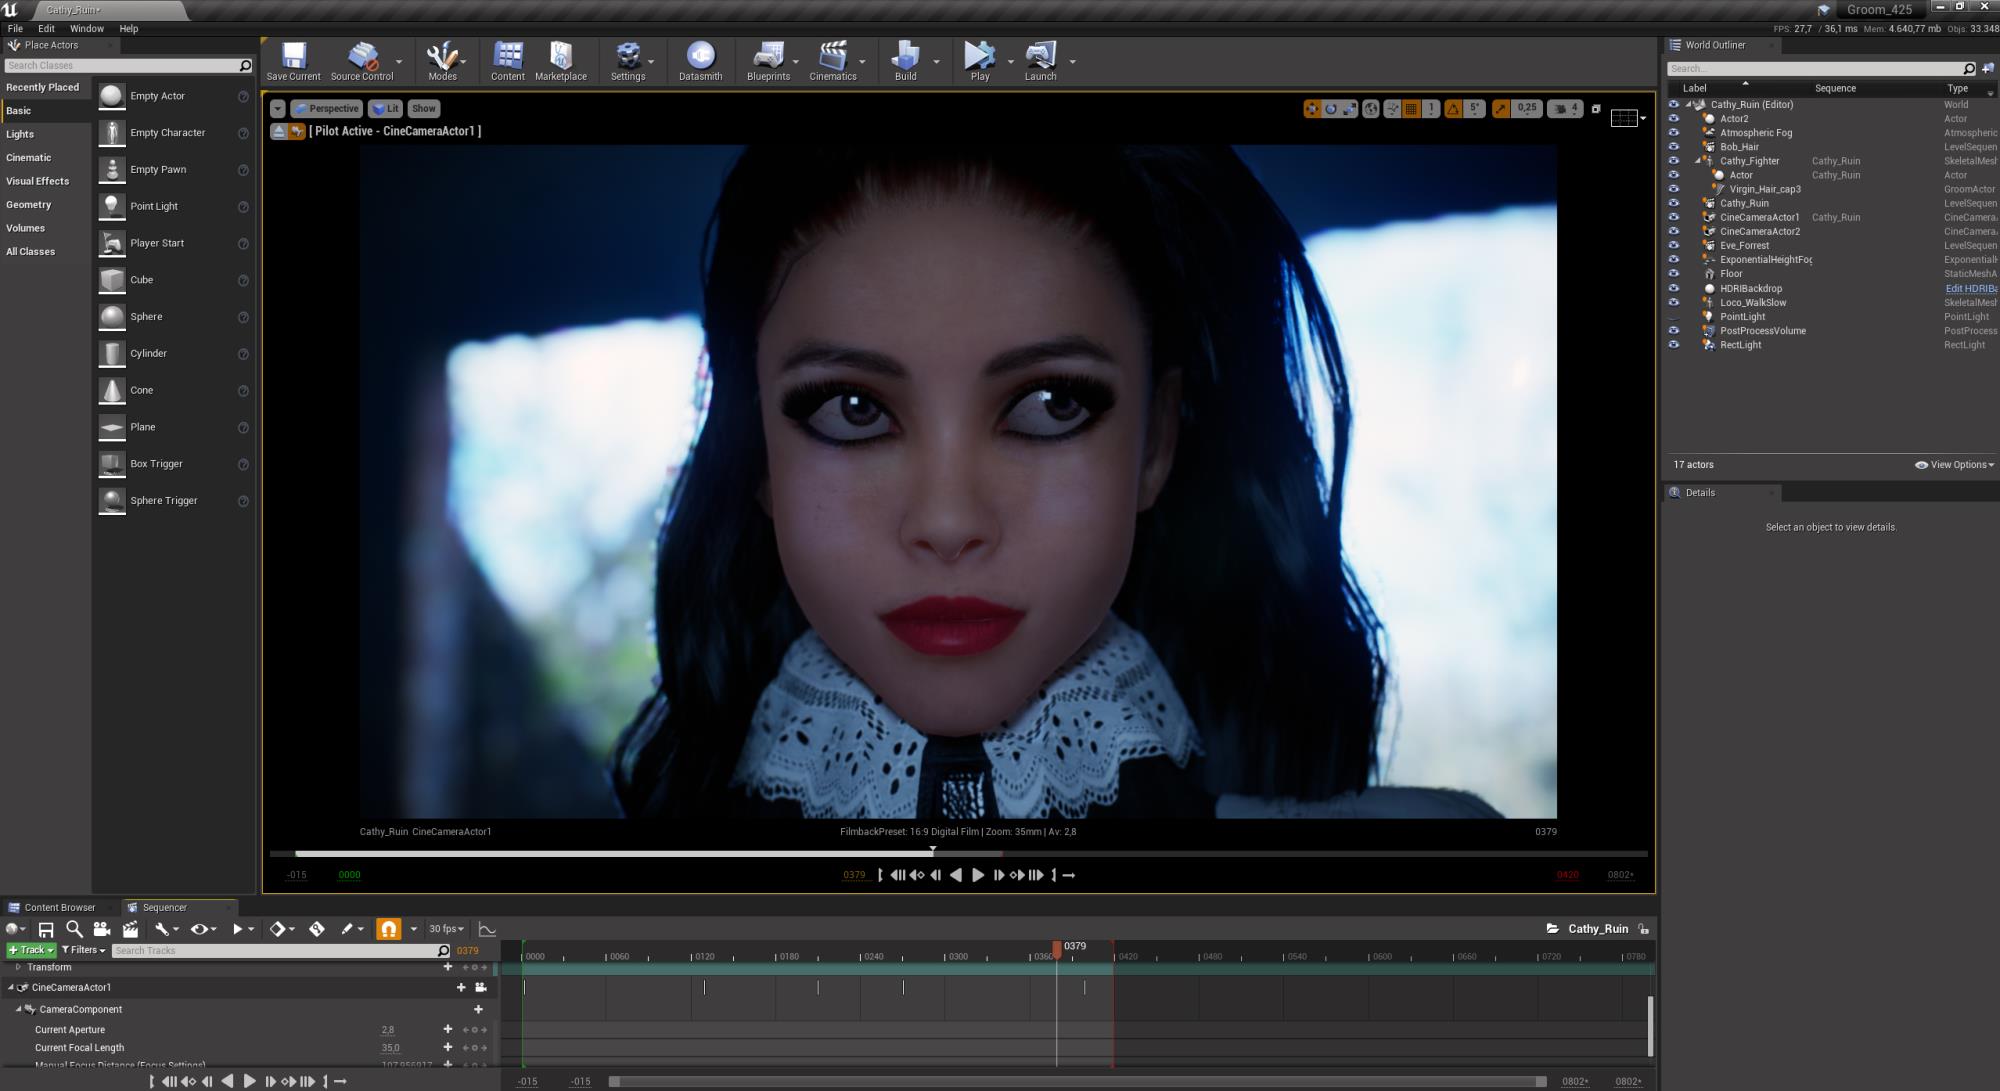Click the Play toolbar icon
Image resolution: width=2000 pixels, height=1091 pixels.
point(980,61)
